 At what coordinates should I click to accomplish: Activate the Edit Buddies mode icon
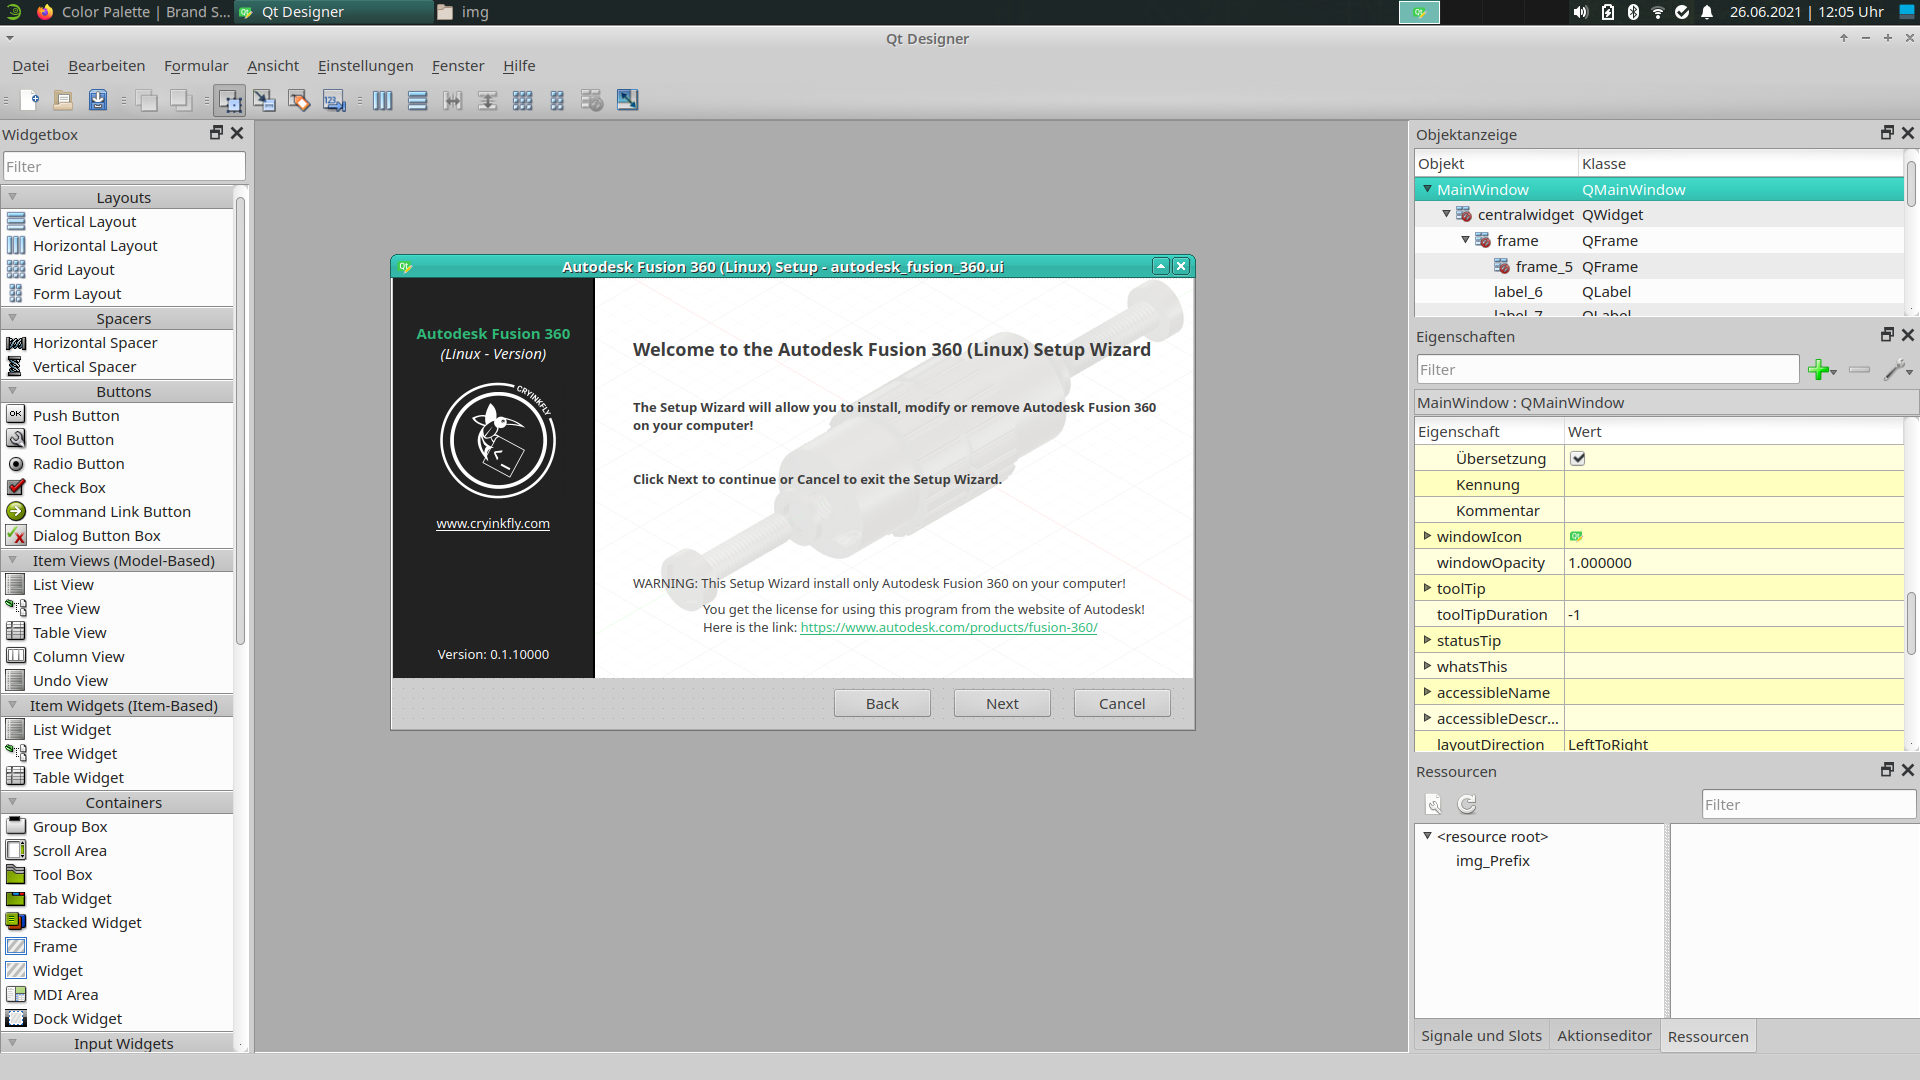(x=300, y=100)
